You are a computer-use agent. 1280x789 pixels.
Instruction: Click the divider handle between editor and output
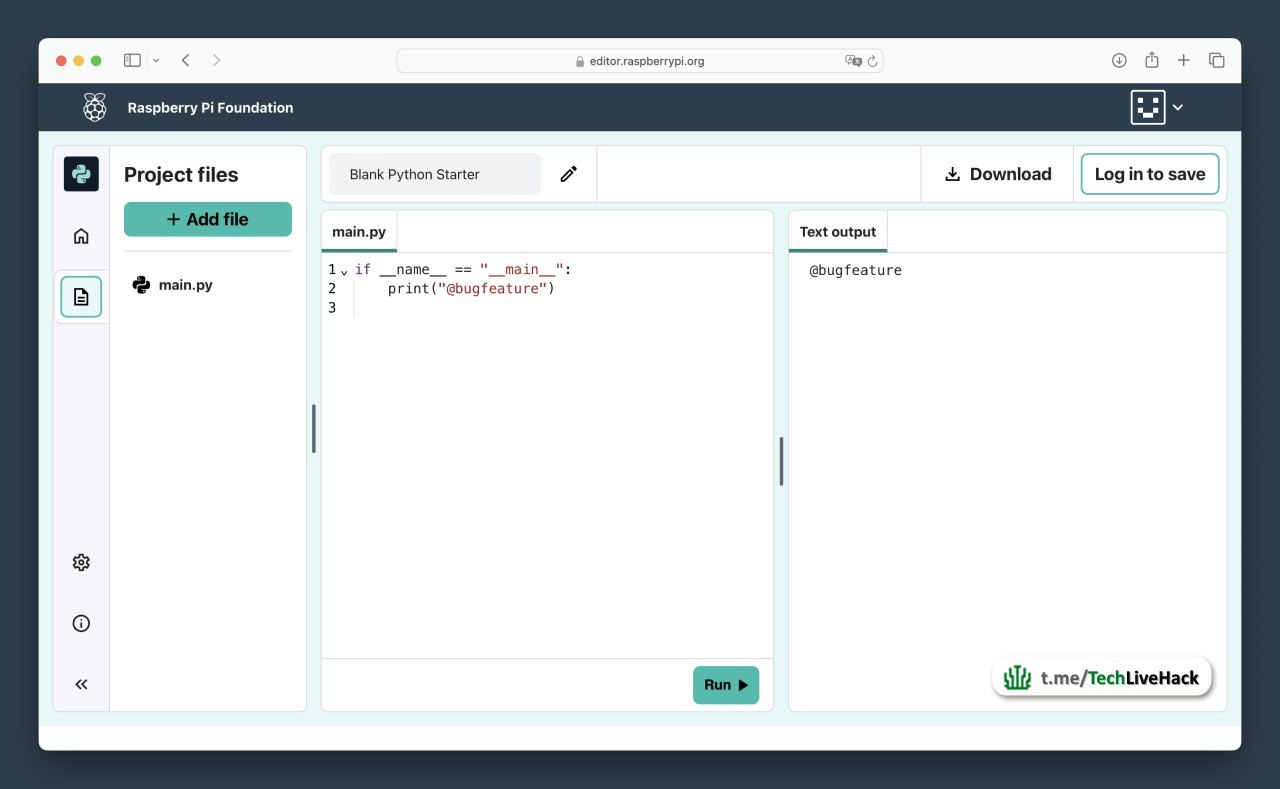tap(781, 461)
